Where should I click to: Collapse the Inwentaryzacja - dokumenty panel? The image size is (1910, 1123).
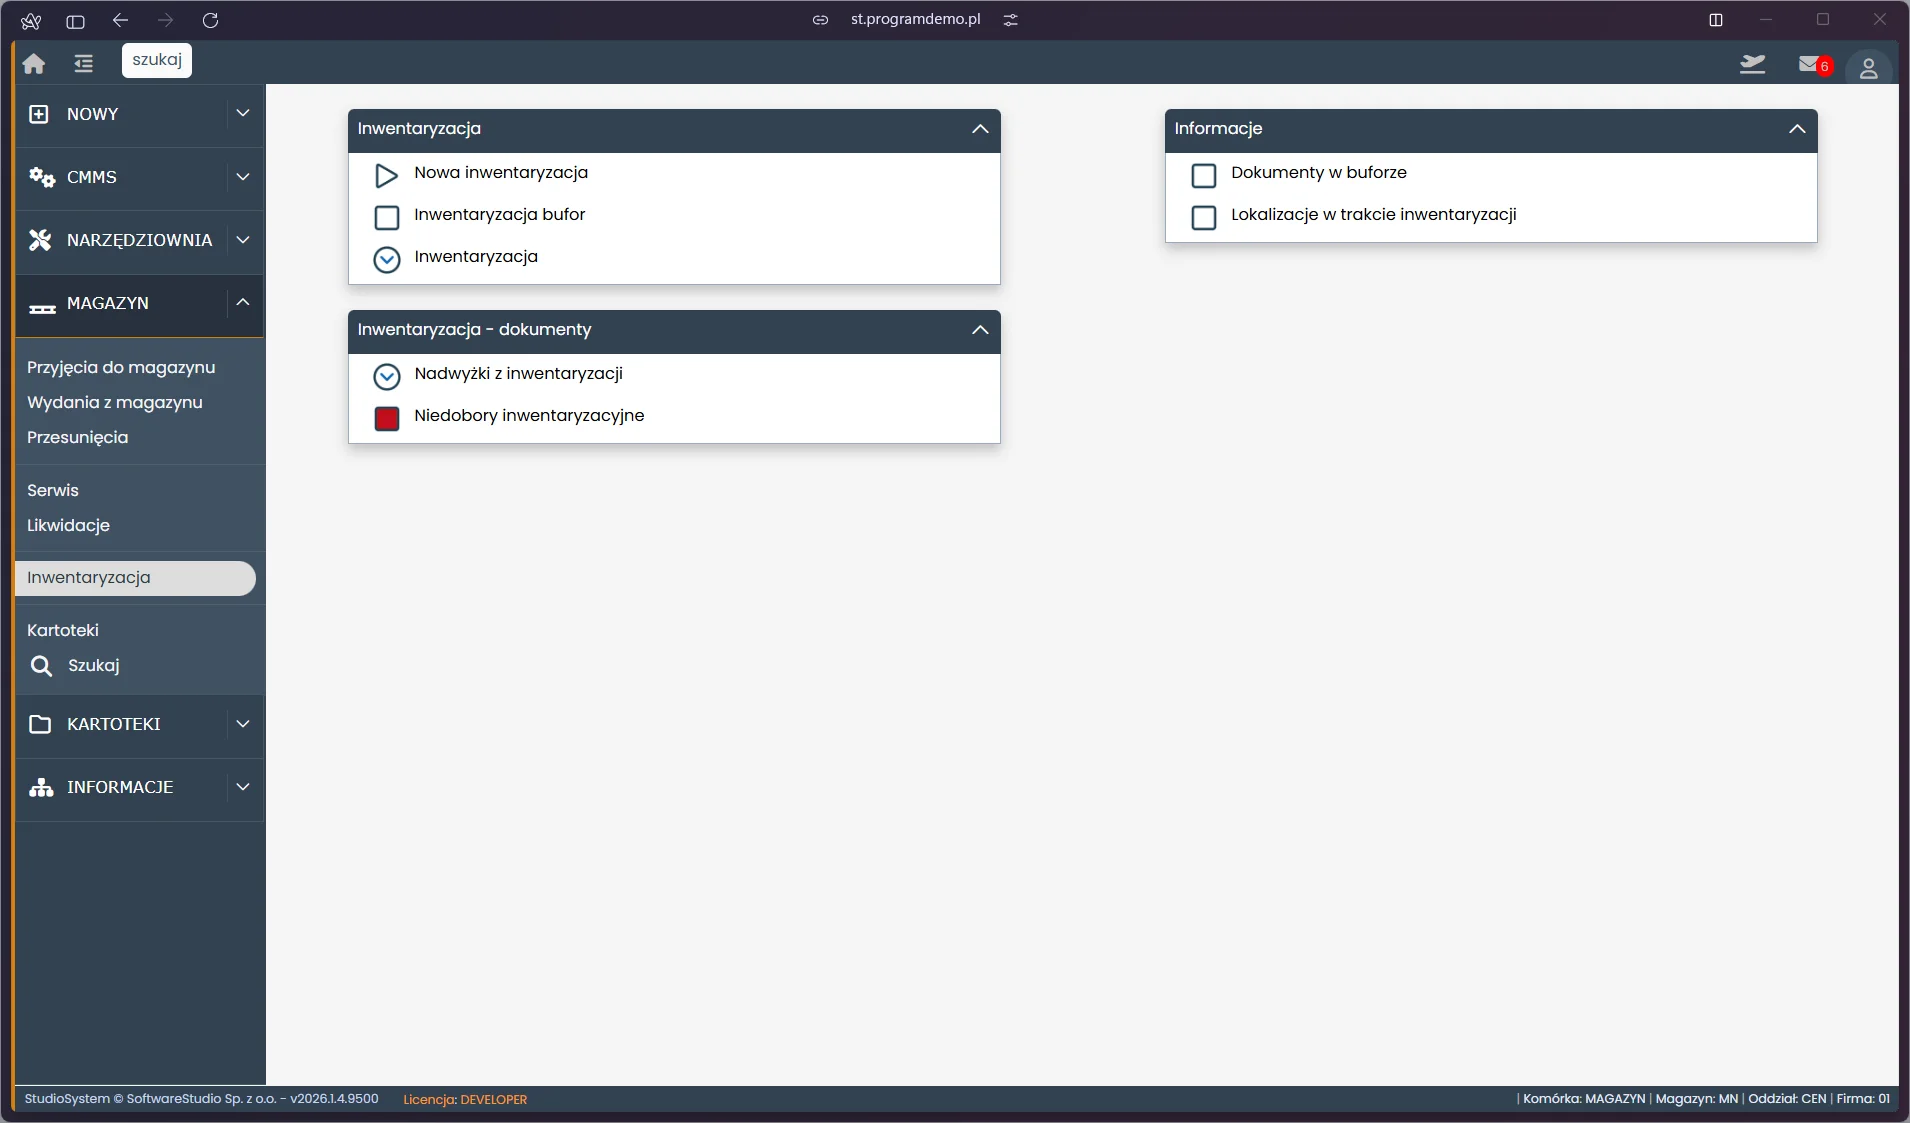pos(980,330)
